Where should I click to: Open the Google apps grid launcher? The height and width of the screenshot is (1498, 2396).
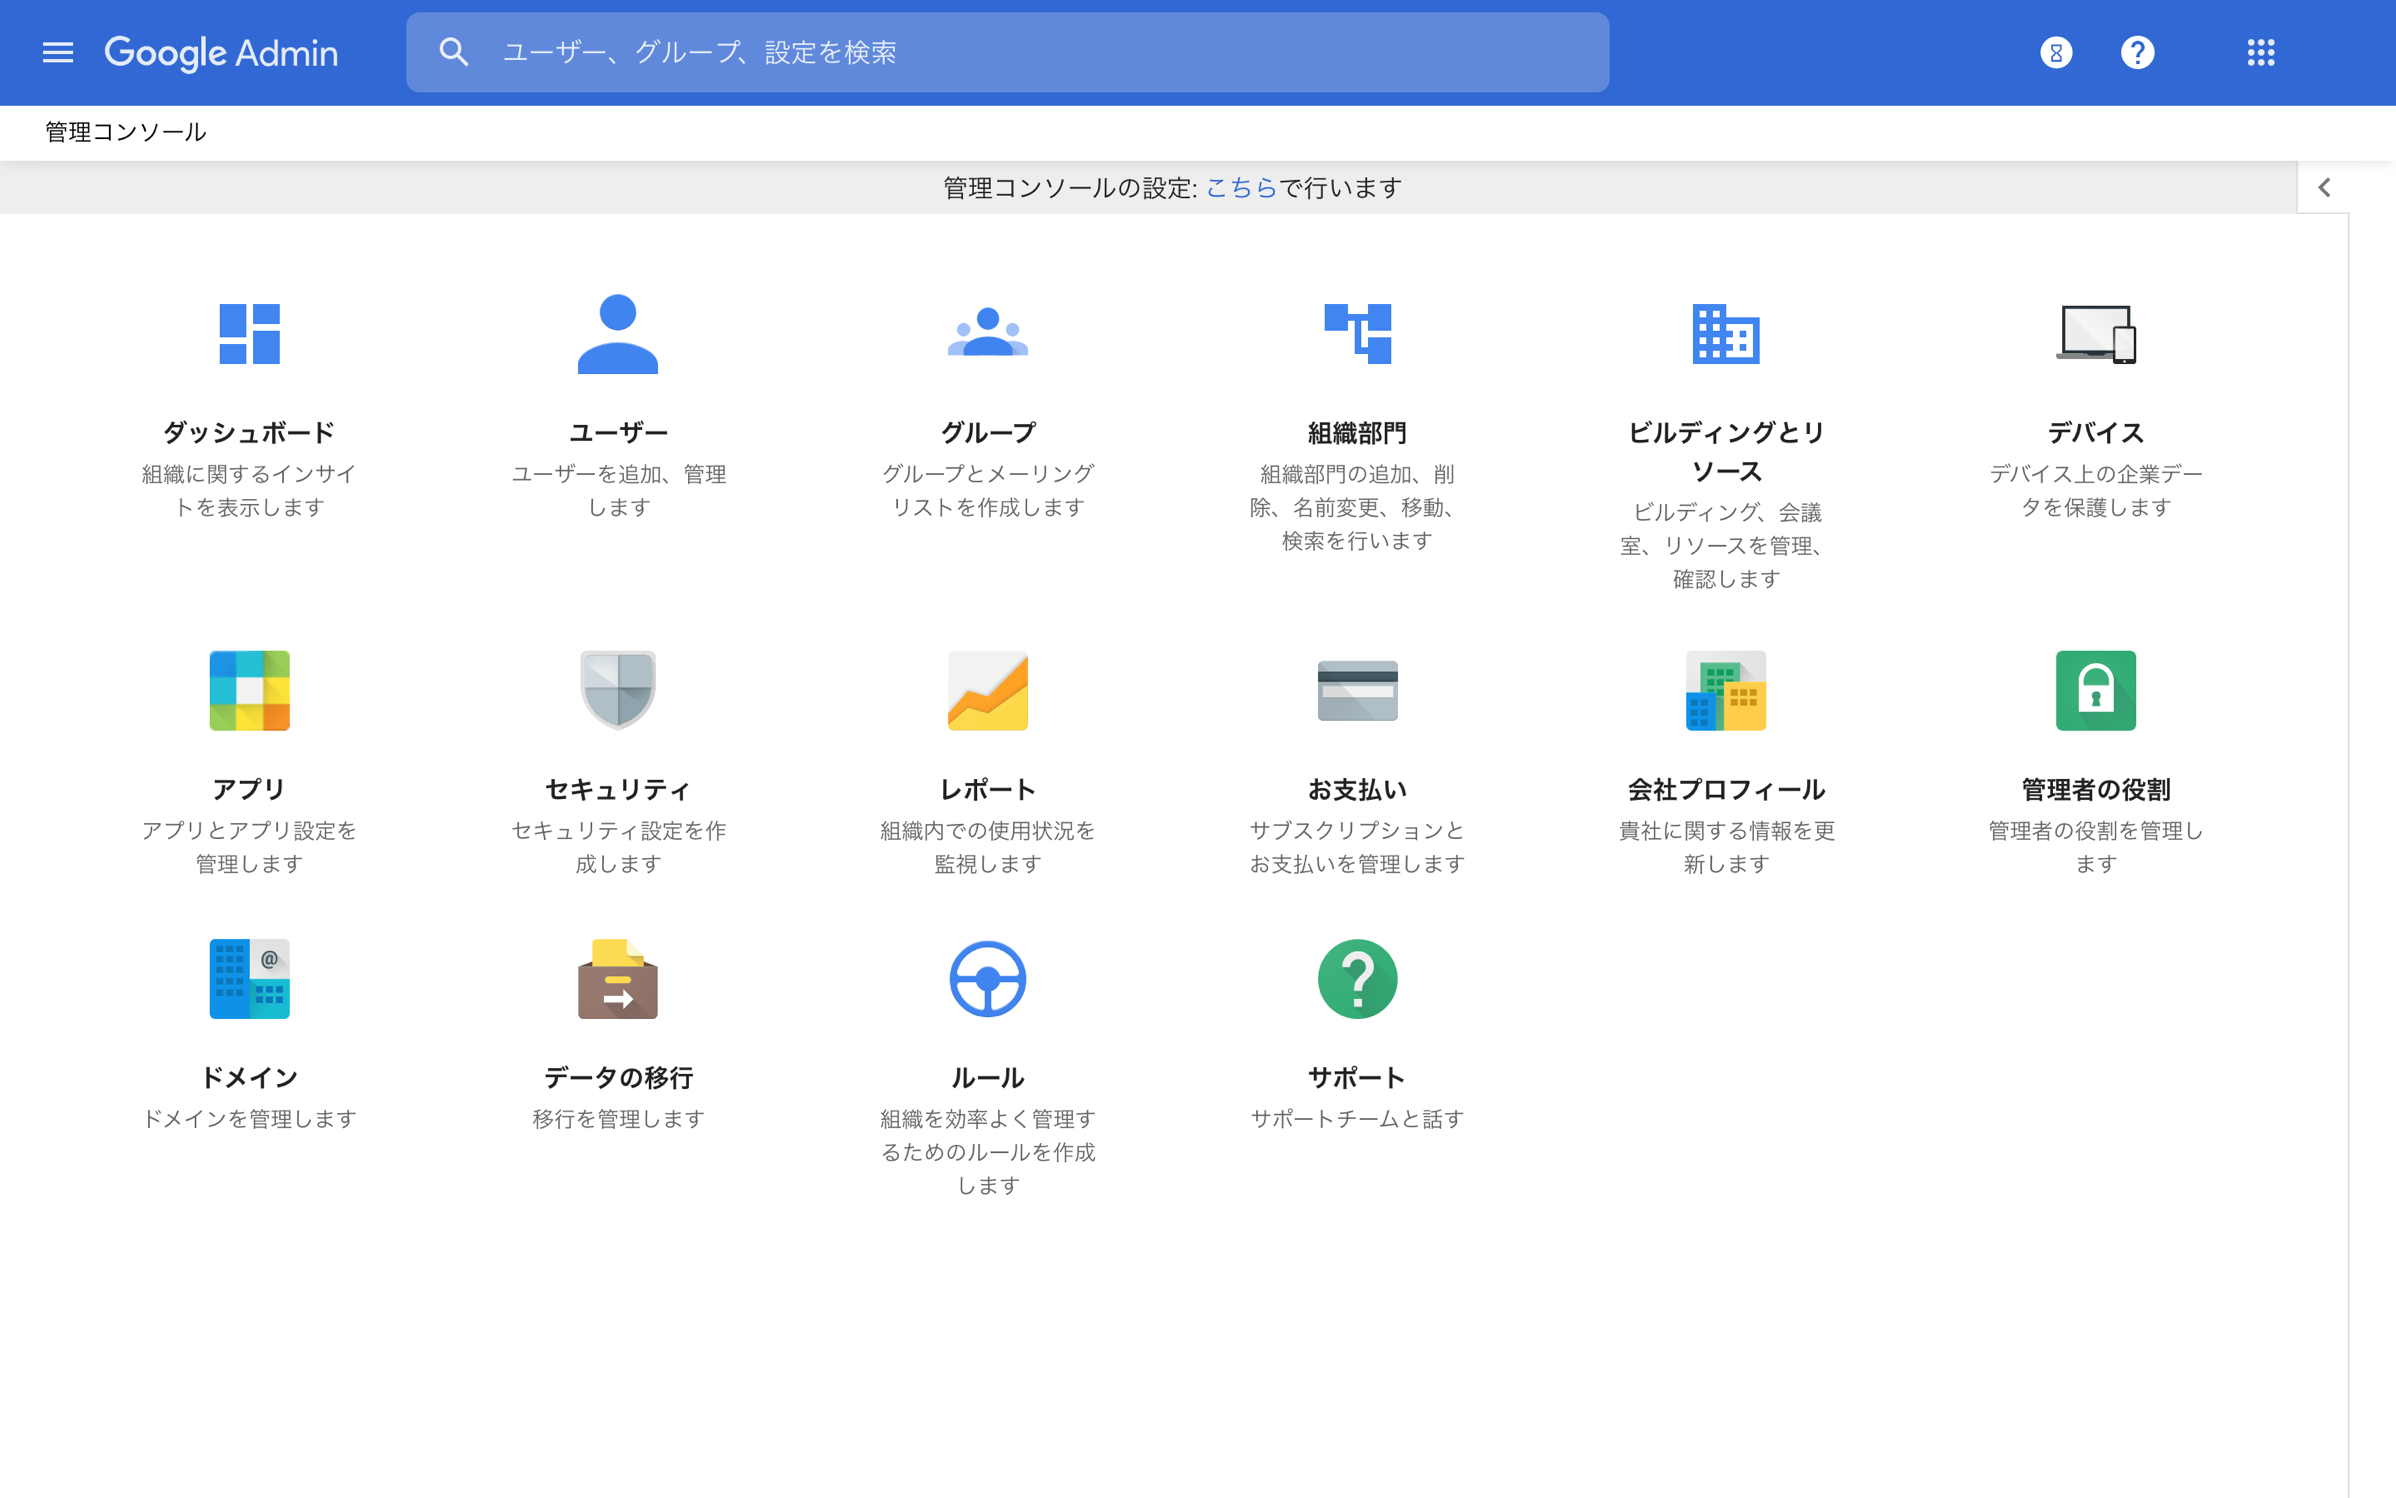point(2260,52)
